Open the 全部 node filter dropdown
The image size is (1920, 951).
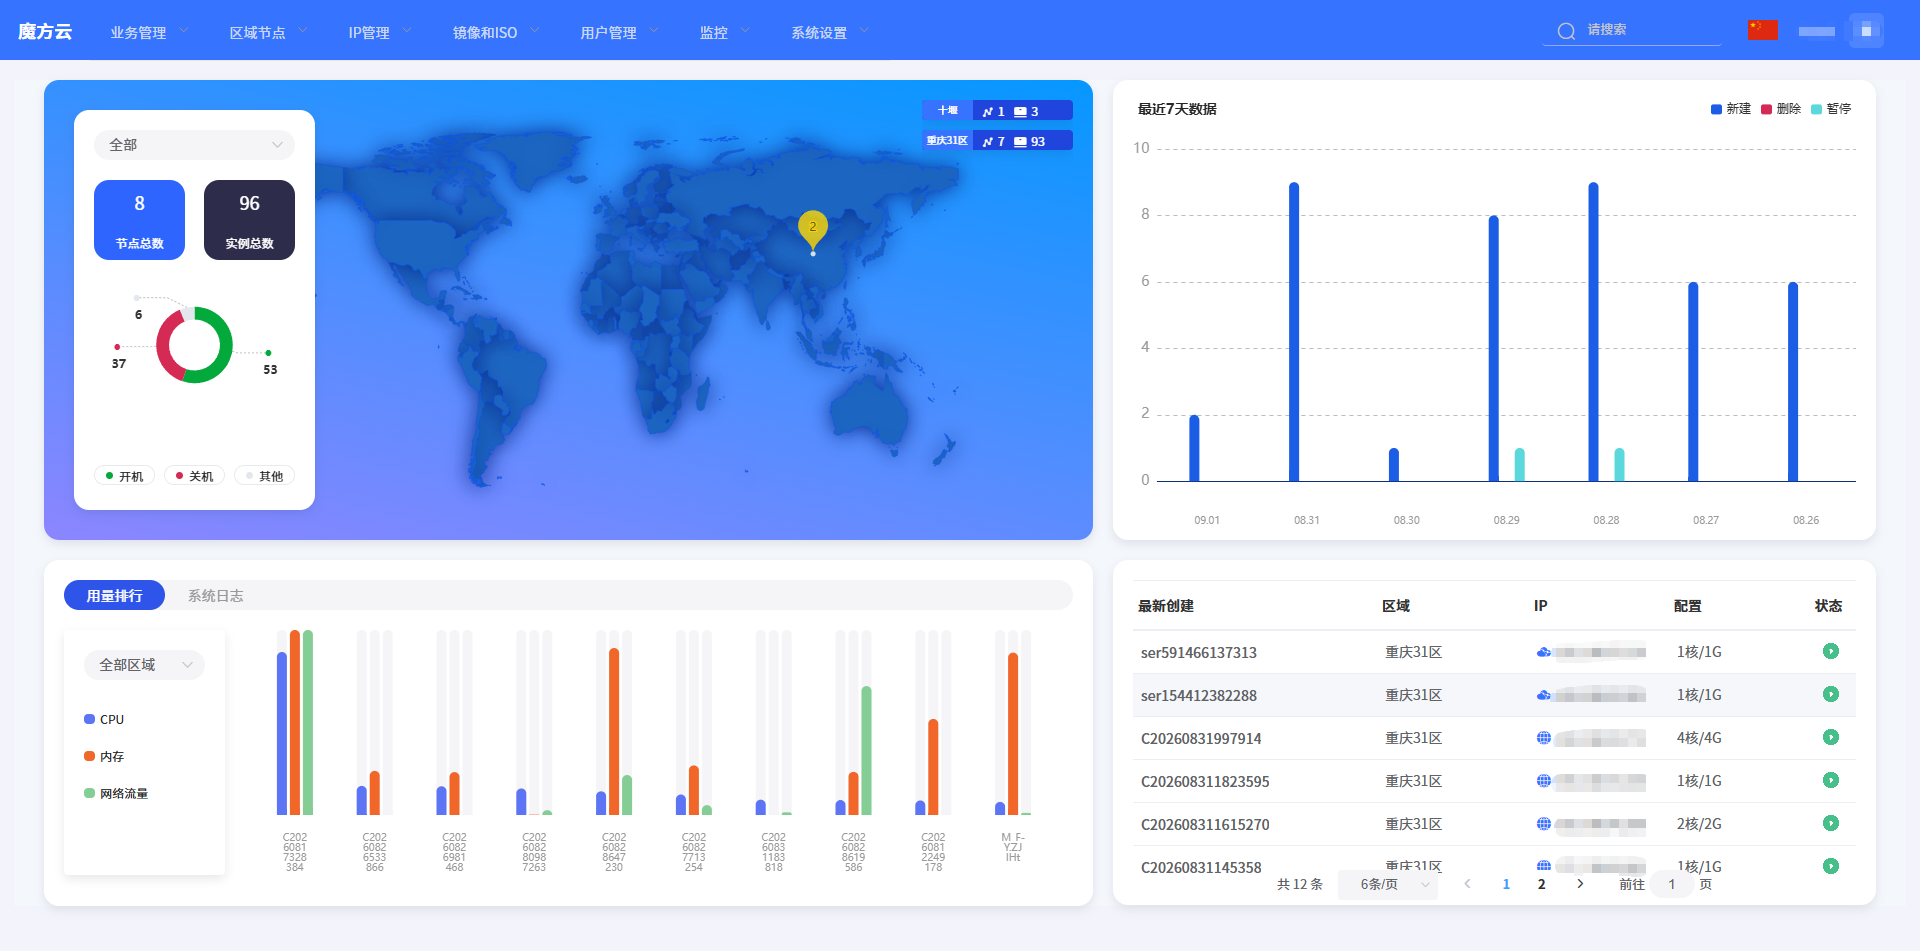point(195,145)
